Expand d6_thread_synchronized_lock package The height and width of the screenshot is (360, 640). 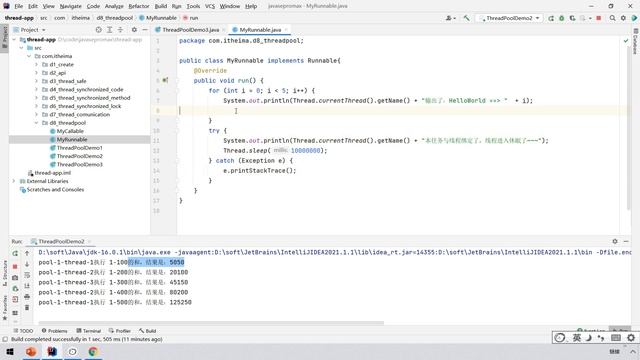click(x=36, y=106)
